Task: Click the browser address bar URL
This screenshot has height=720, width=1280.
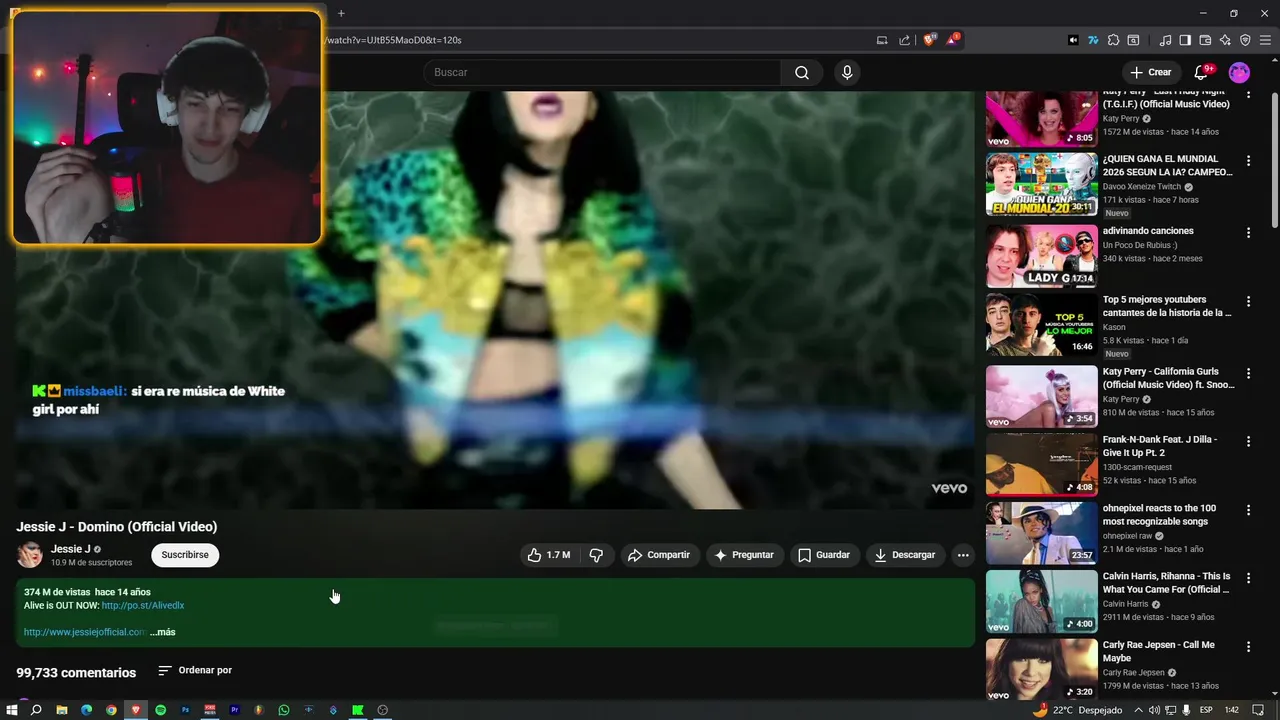Action: [395, 40]
